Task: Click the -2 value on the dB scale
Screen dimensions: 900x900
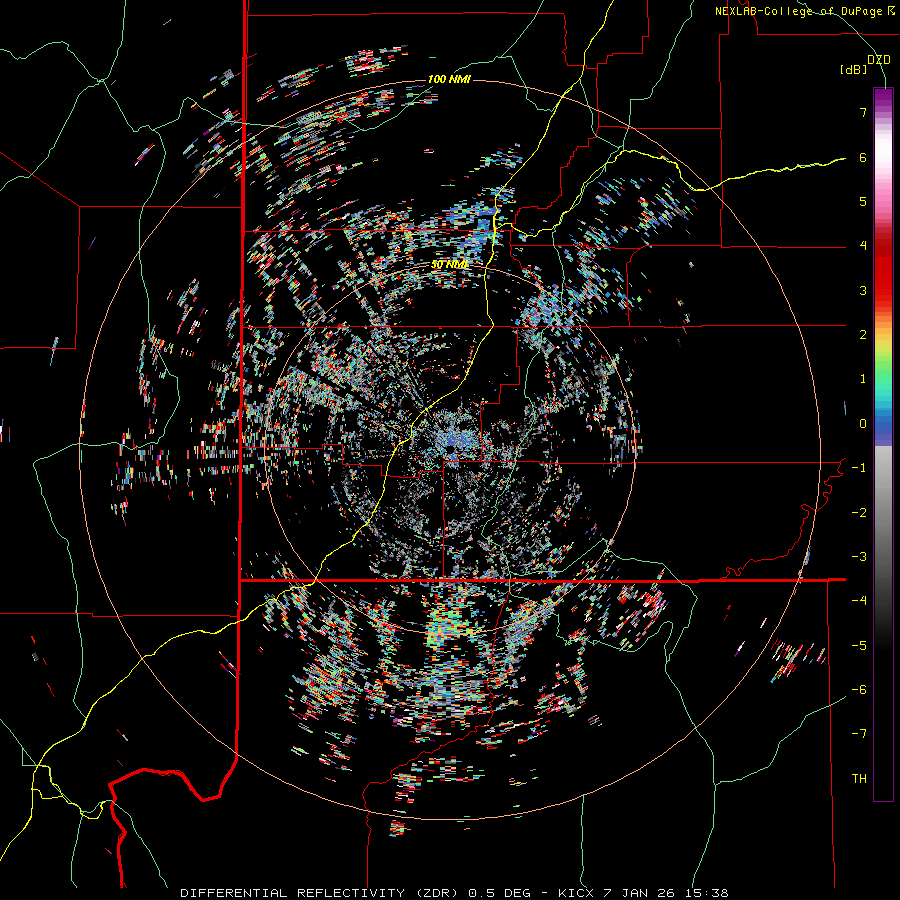Action: [x=859, y=513]
